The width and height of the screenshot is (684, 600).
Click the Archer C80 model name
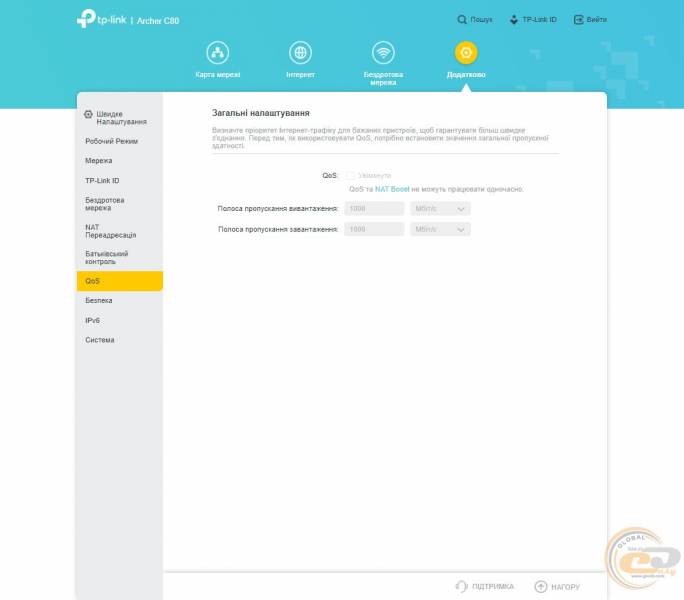158,21
